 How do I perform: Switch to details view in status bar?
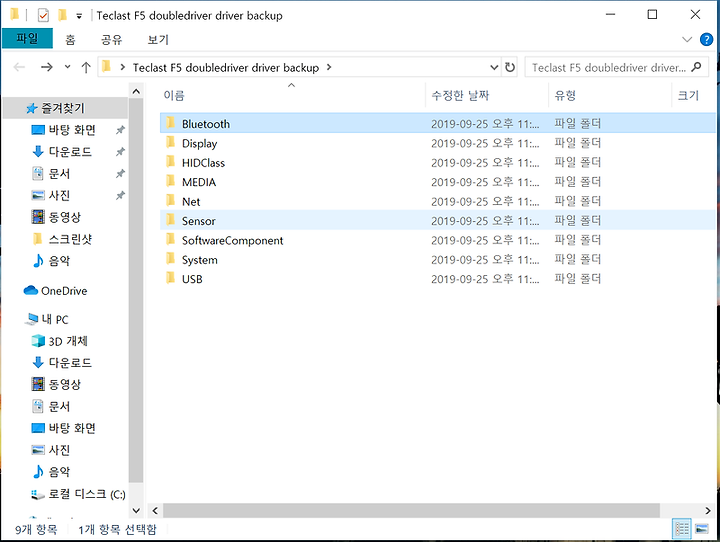pos(682,529)
